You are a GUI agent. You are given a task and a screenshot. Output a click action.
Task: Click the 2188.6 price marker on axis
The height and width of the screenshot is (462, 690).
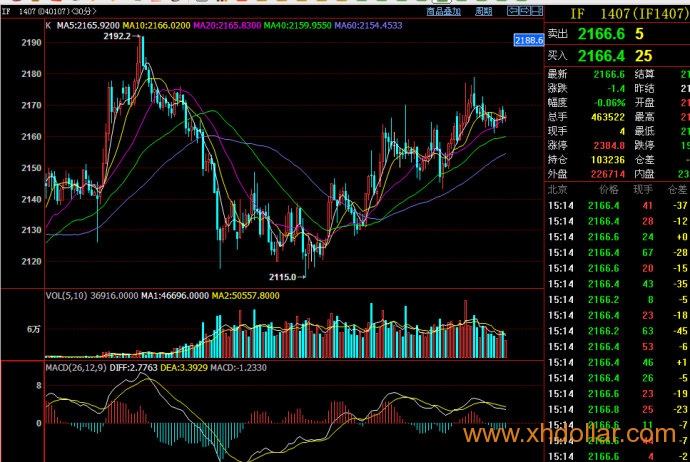point(526,41)
